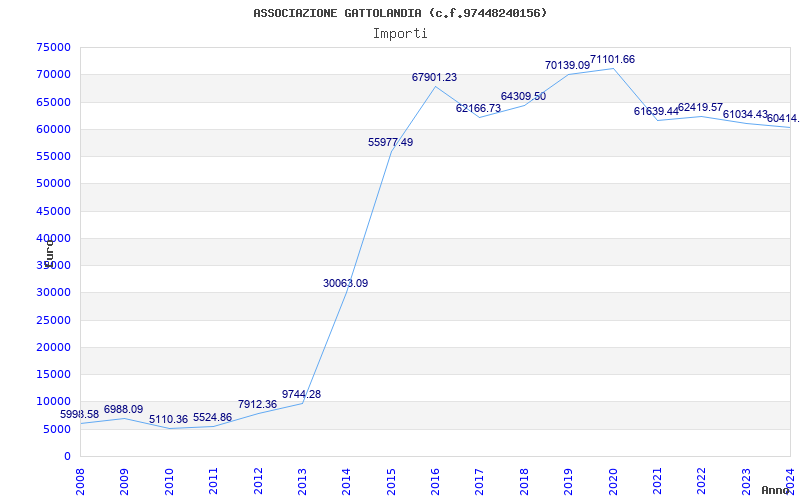
Task: Click x-axis year 2023
Action: (x=746, y=482)
